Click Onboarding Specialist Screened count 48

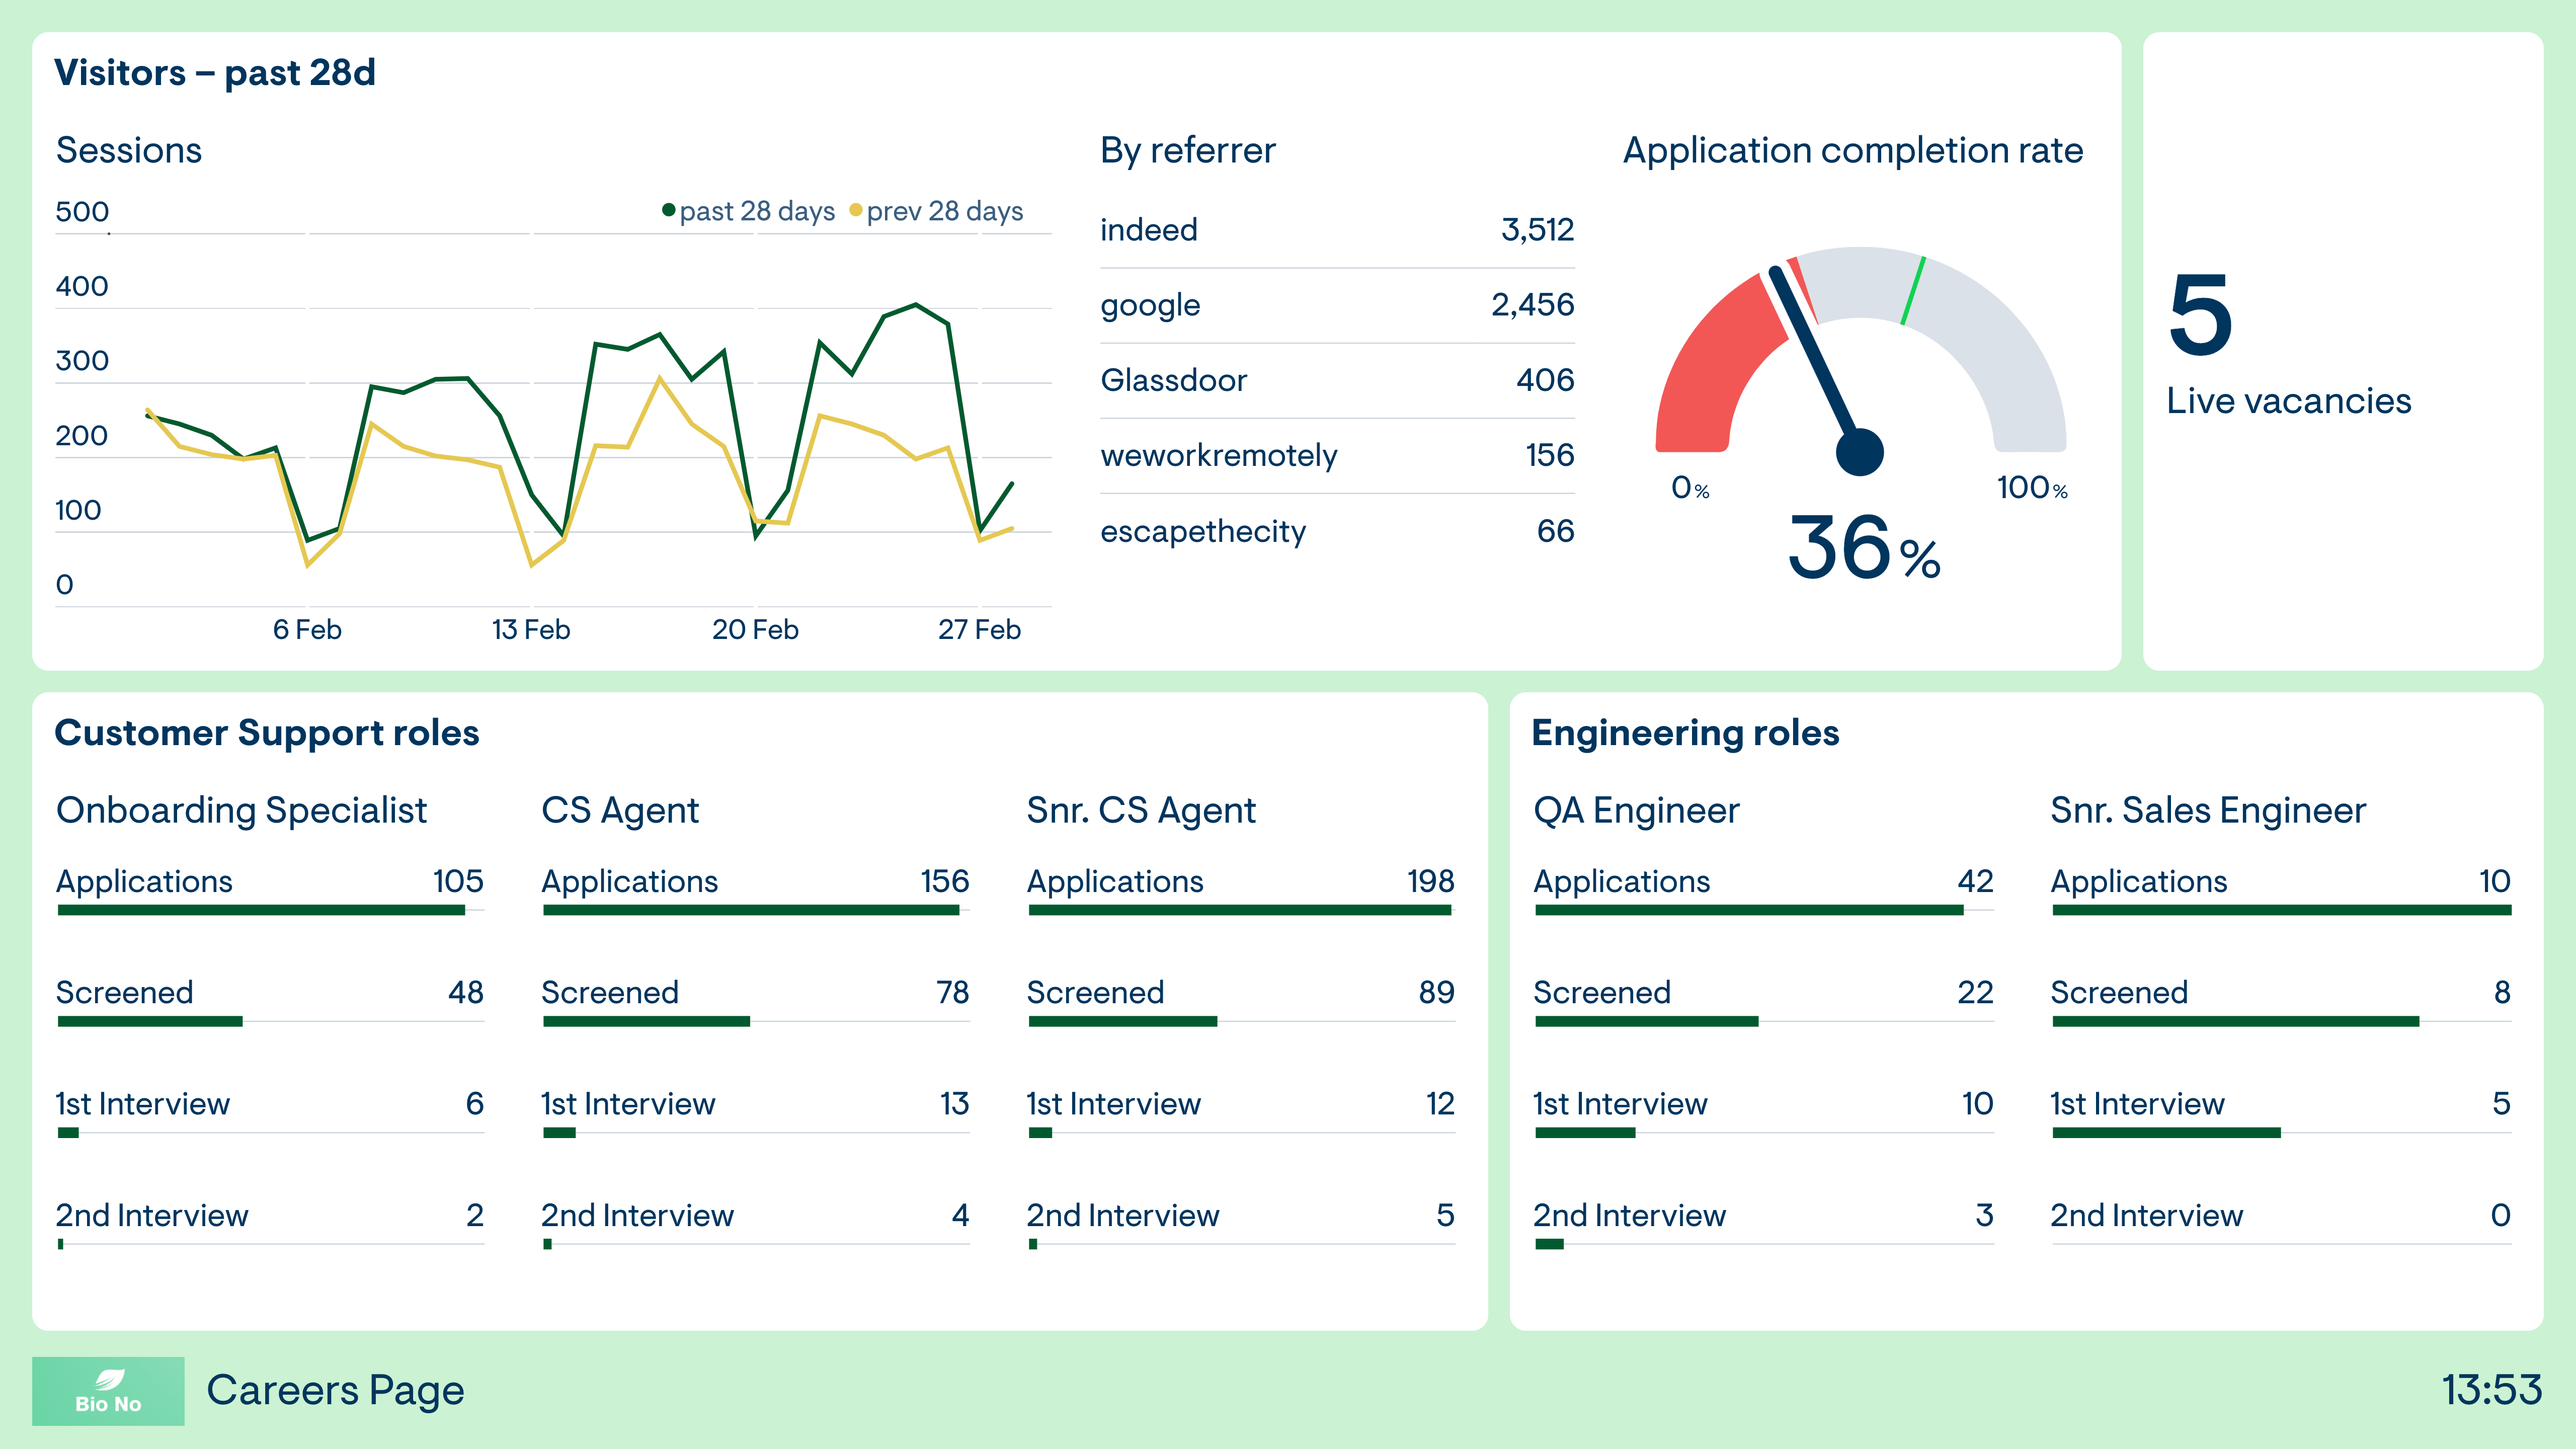[466, 992]
